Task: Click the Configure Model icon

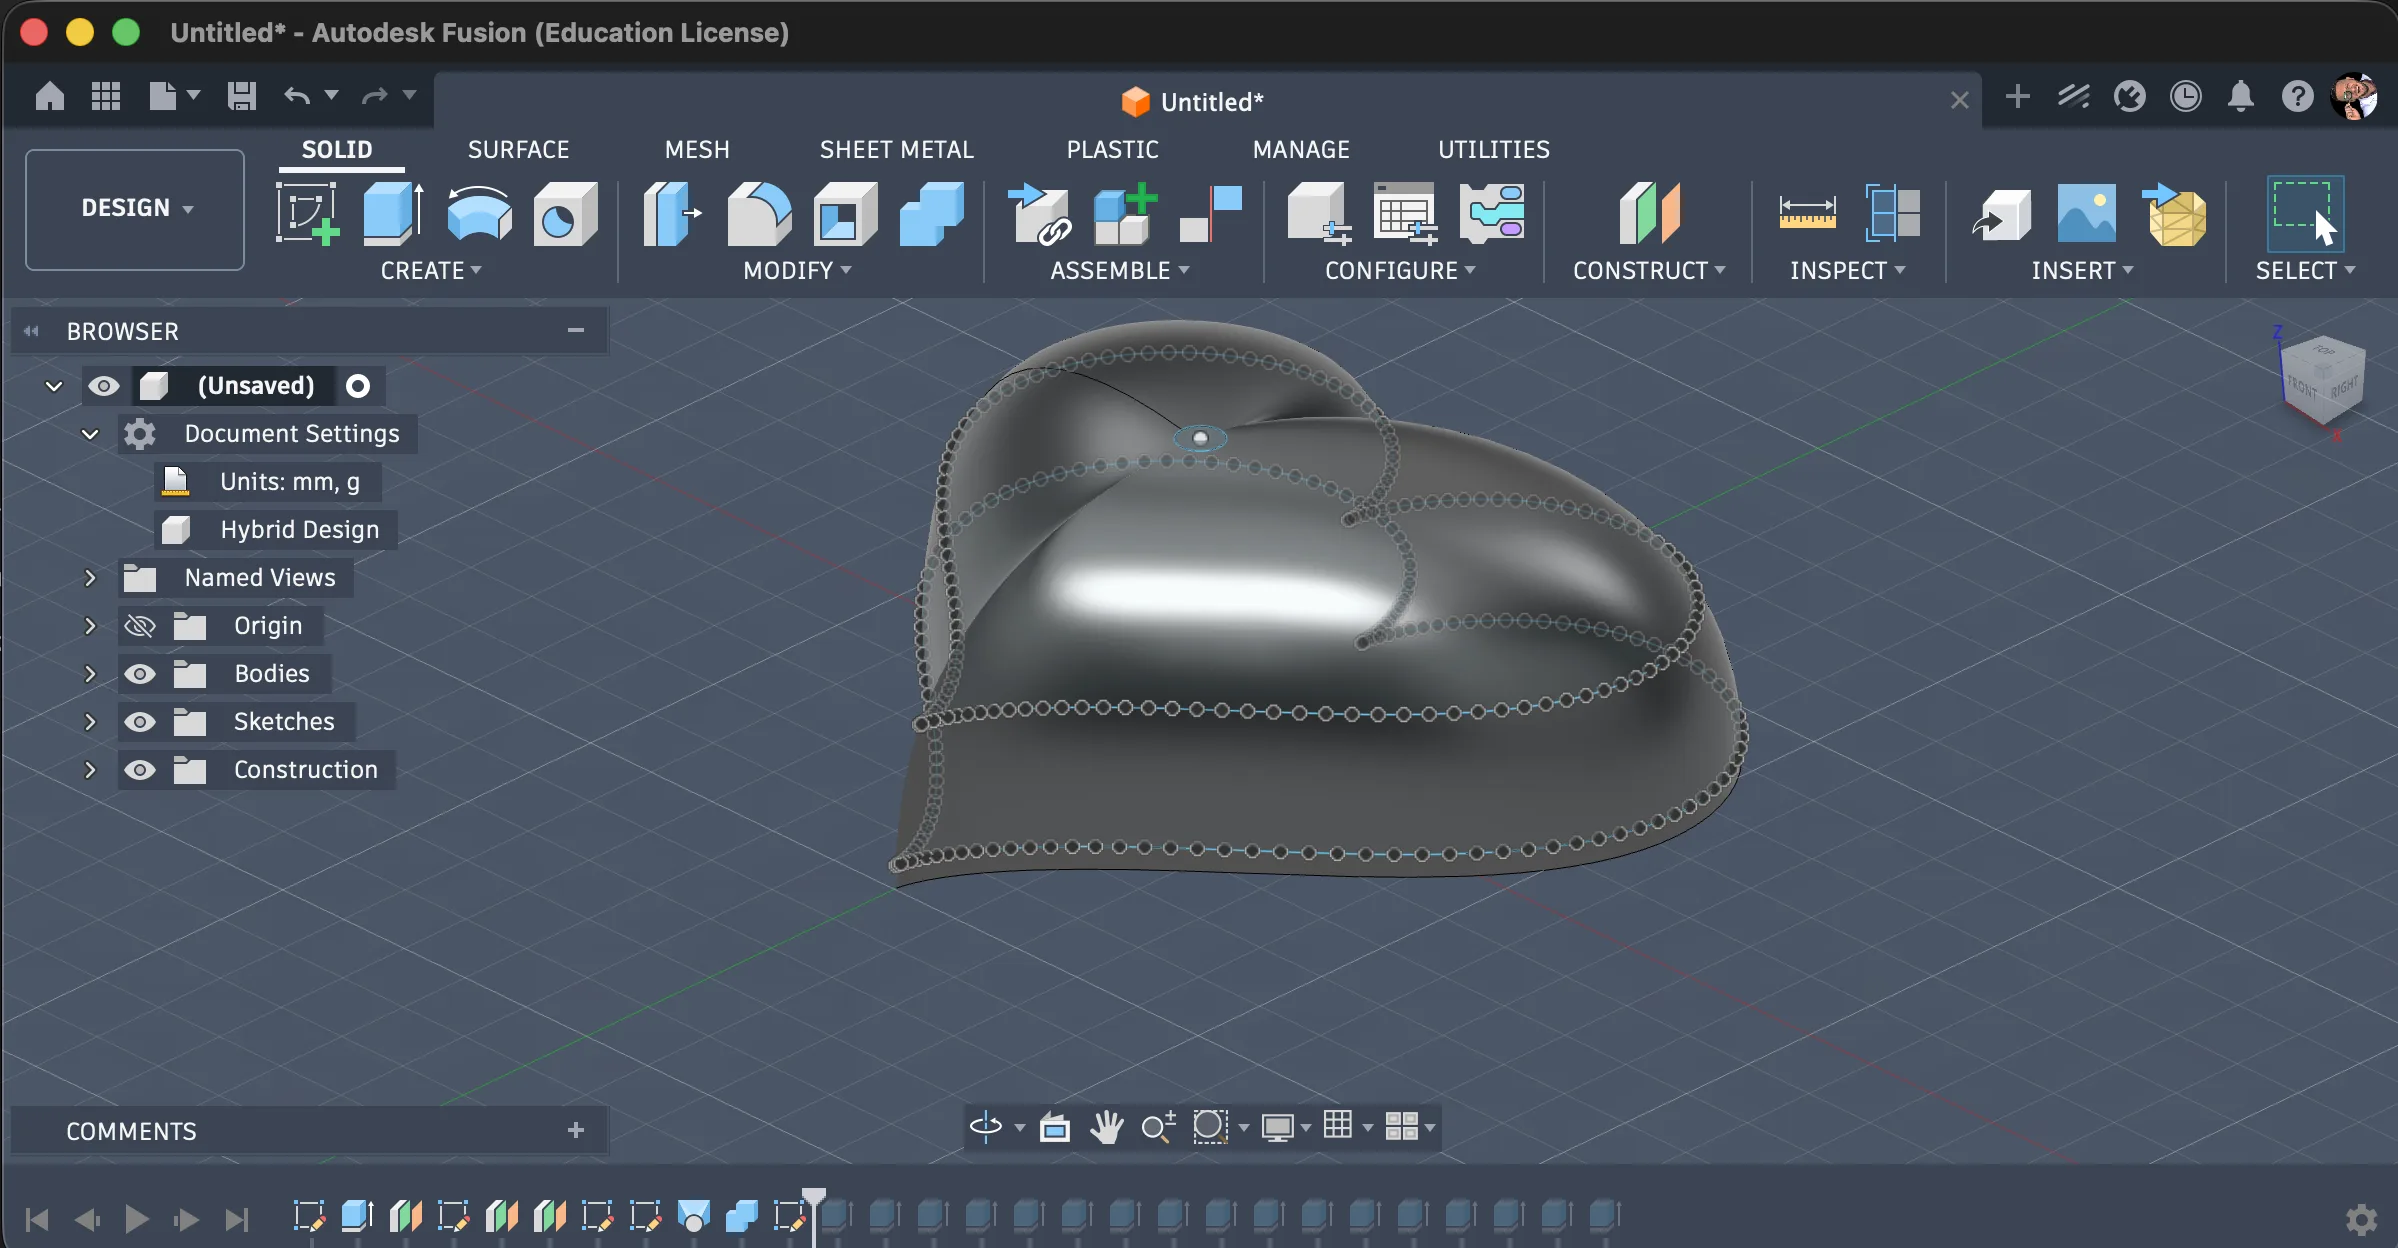Action: tap(1319, 213)
